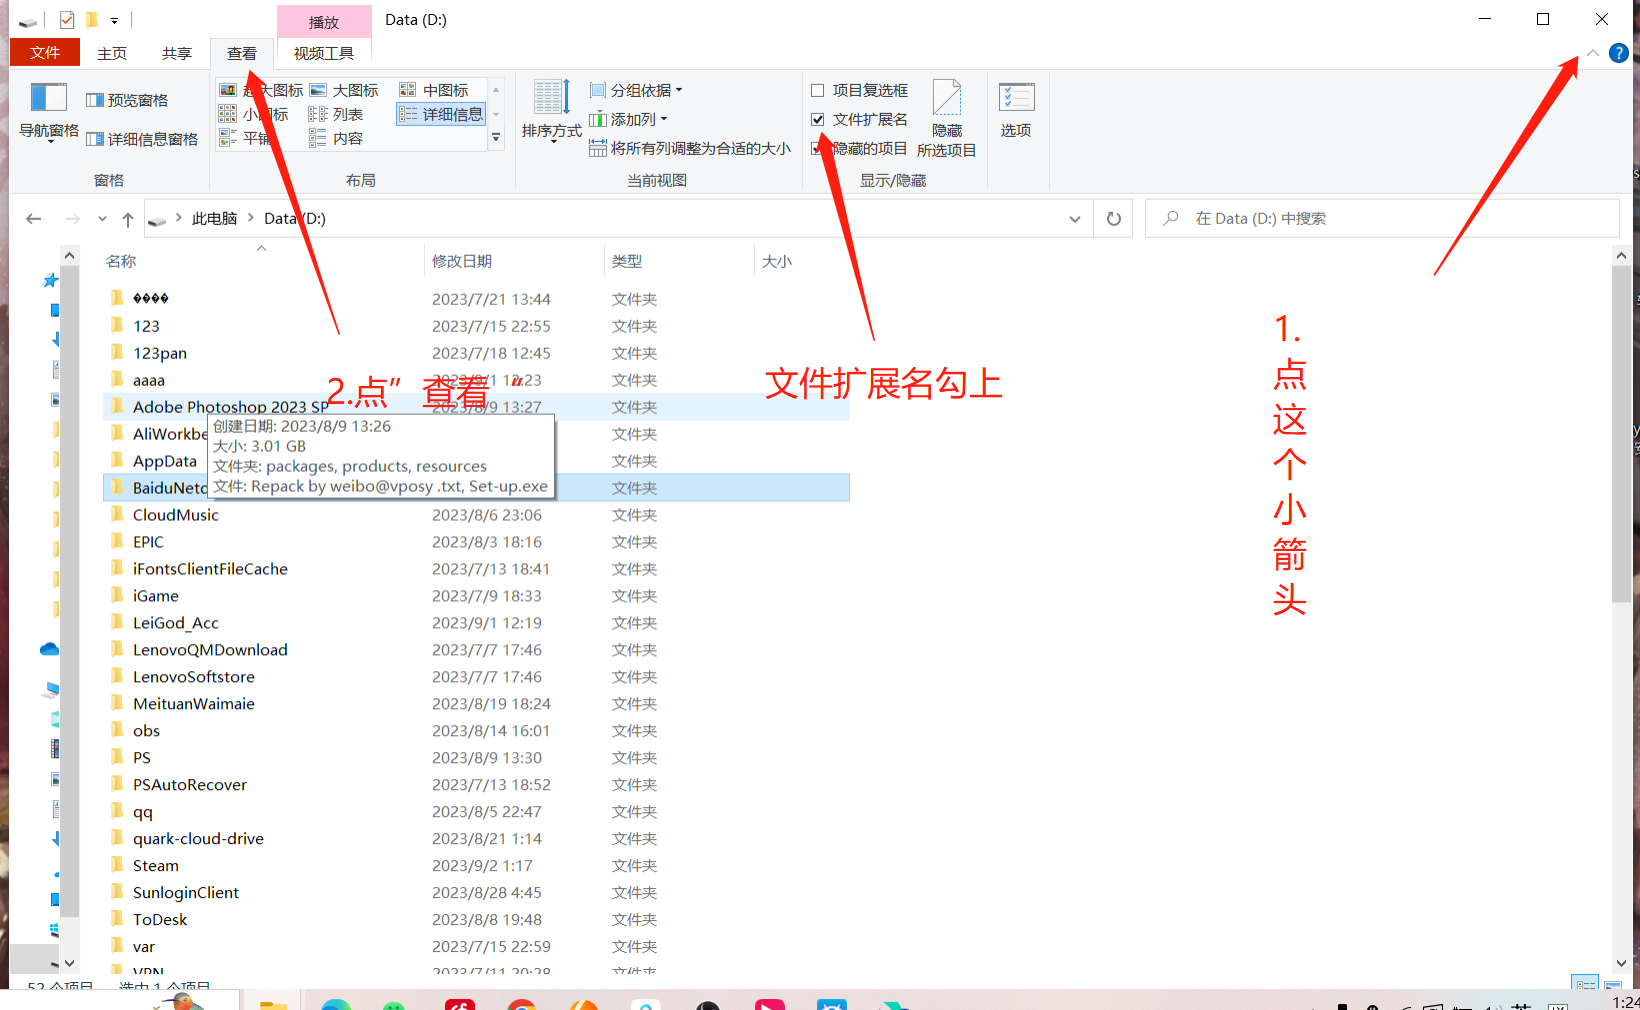Viewport: 1640px width, 1010px height.
Task: Switch to the 查看 view tab
Action: [x=242, y=53]
